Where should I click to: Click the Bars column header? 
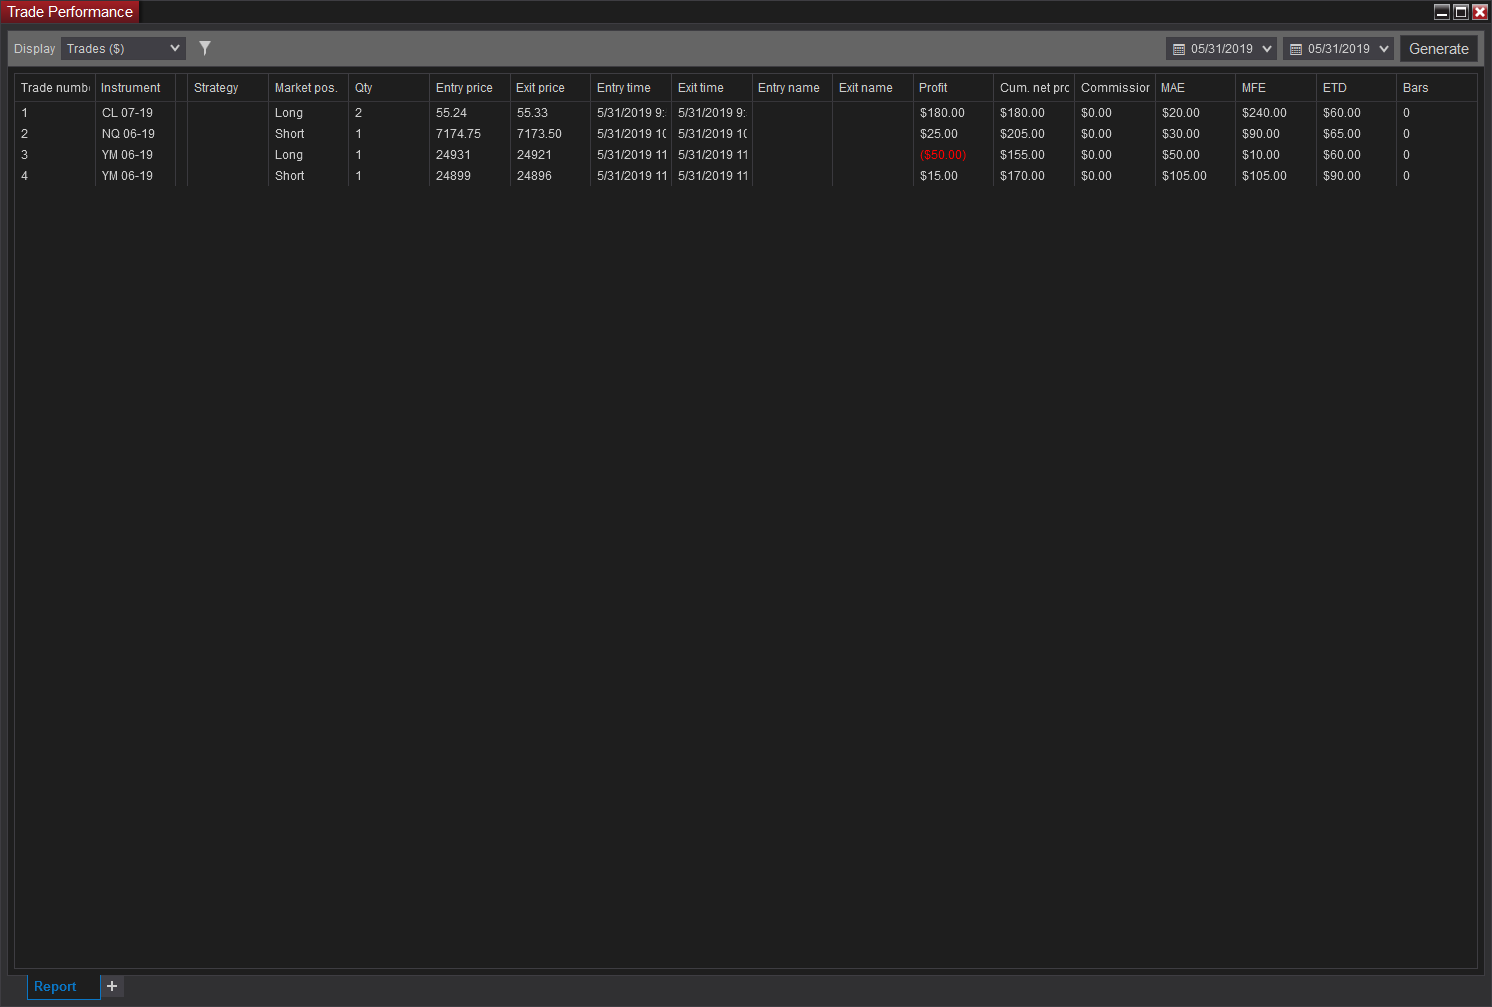(x=1437, y=88)
